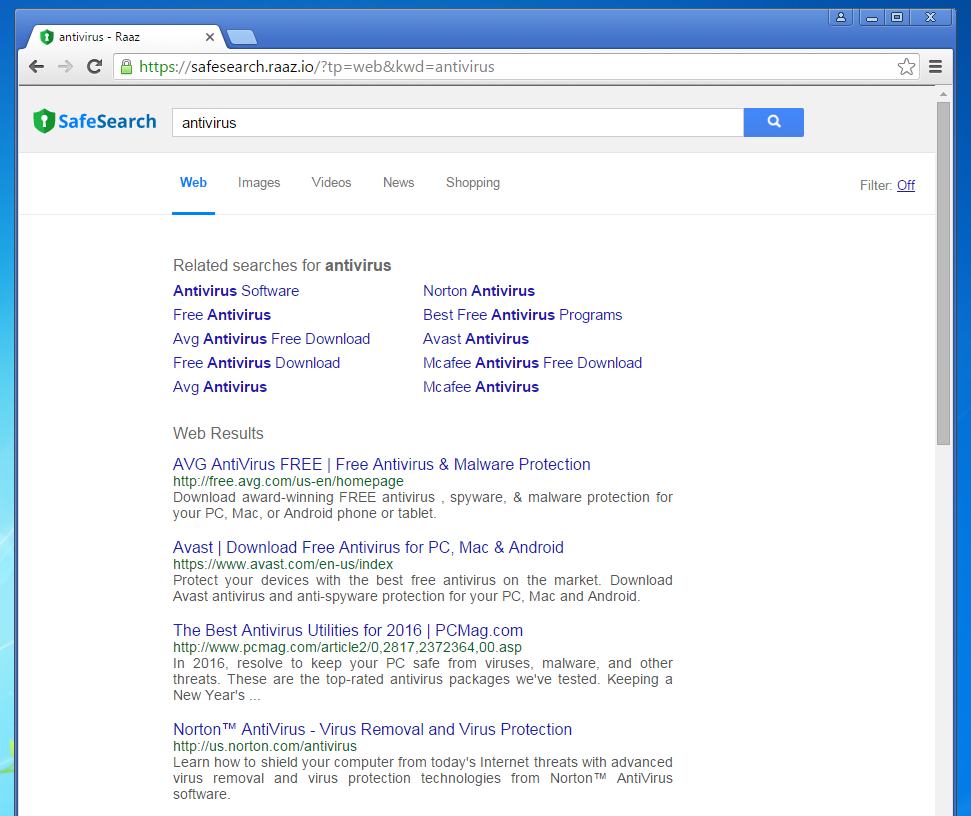Switch to the Shopping tab
This screenshot has height=816, width=971.
click(472, 183)
